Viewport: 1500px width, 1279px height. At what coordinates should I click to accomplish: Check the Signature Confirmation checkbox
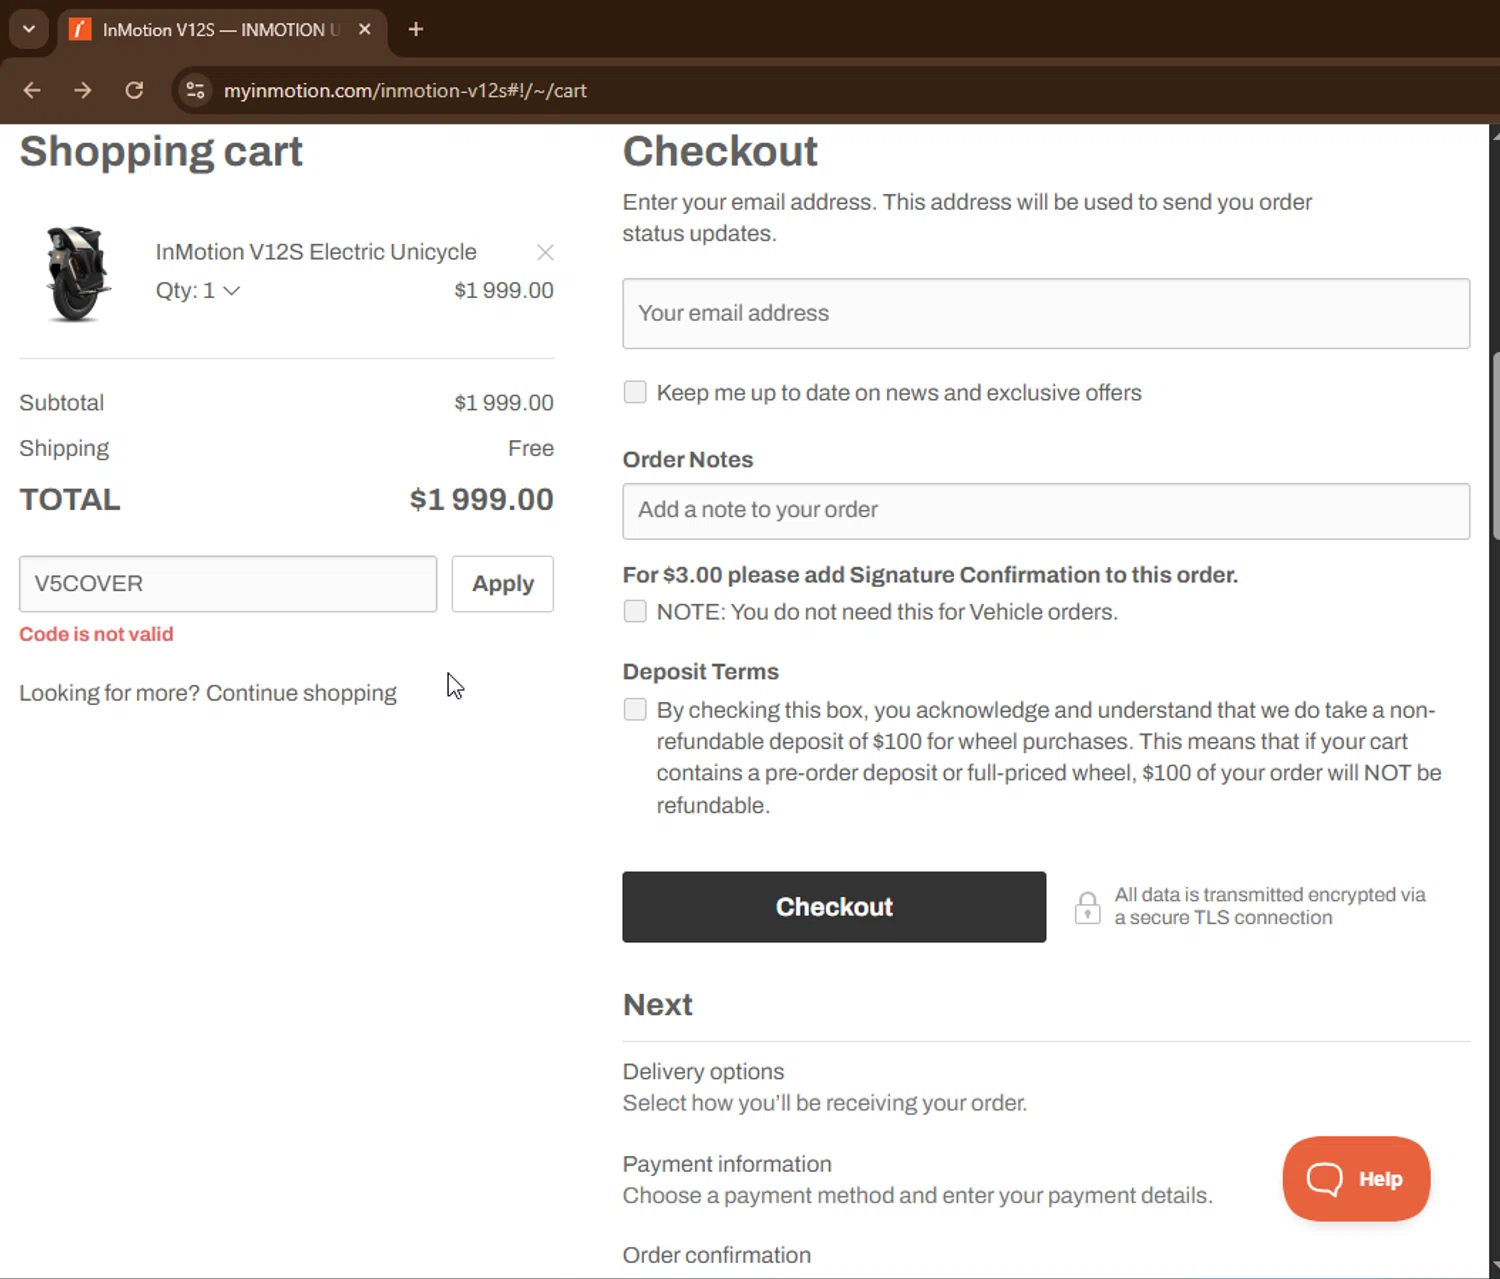(635, 611)
